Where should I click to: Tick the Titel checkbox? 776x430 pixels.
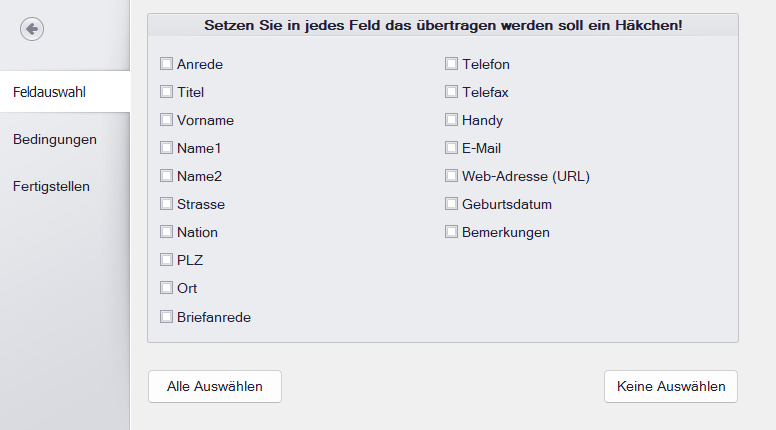pyautogui.click(x=167, y=92)
